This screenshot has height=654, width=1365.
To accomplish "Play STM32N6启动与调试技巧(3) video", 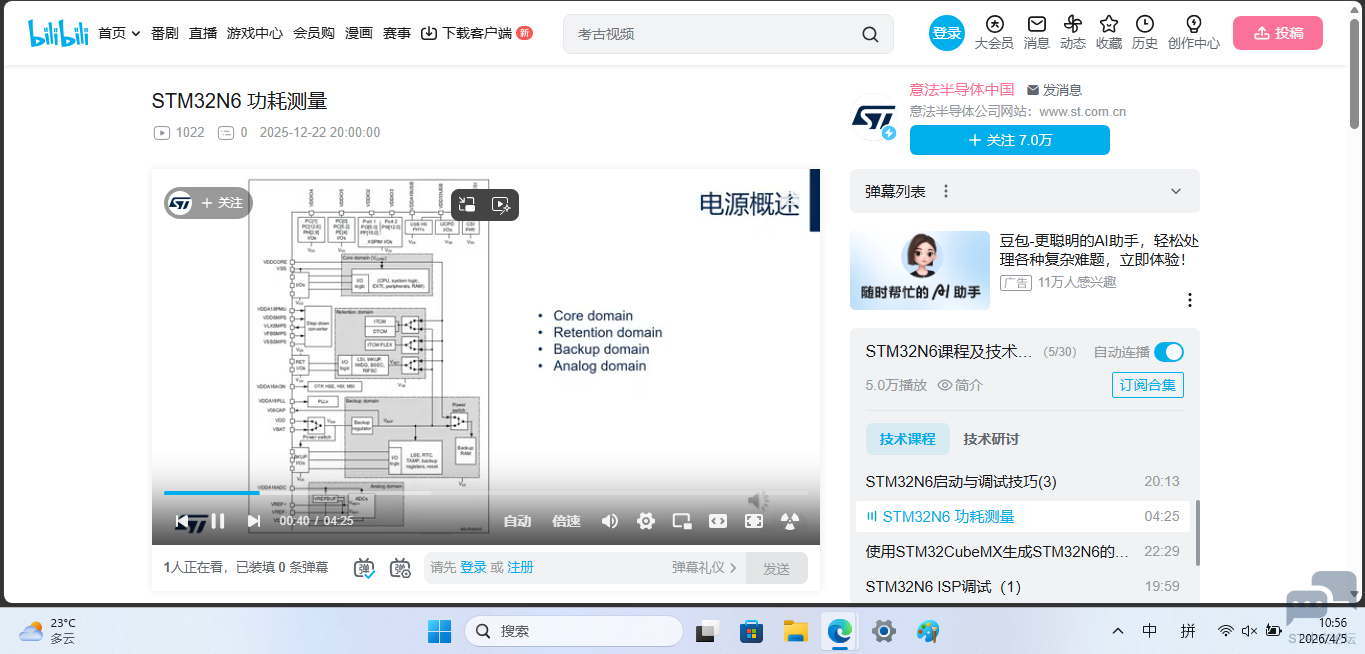I will coord(1023,482).
